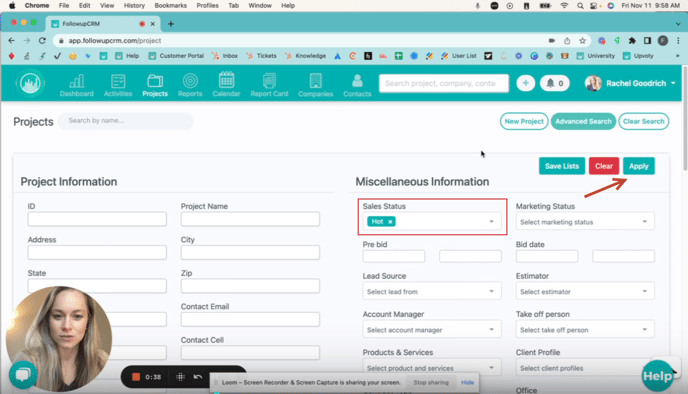Stop the Loom recording with red square

[x=136, y=377]
